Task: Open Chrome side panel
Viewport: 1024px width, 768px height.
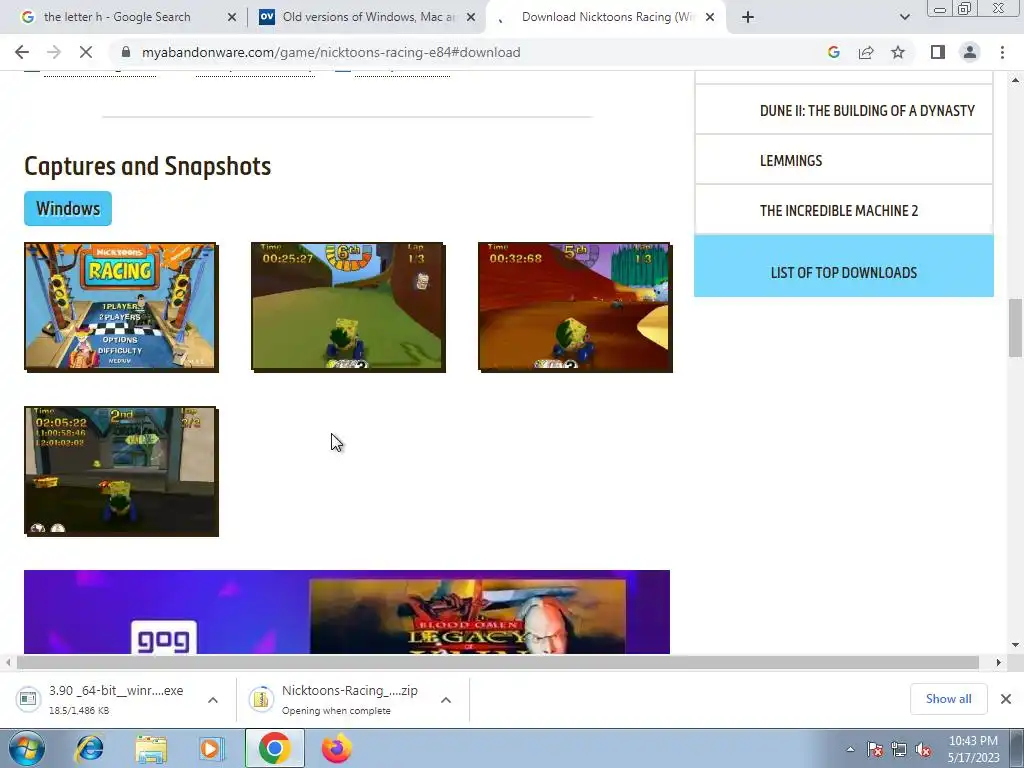Action: [938, 52]
